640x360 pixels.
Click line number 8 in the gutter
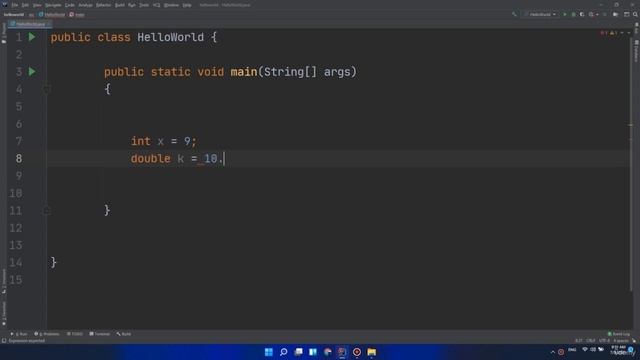(19, 159)
